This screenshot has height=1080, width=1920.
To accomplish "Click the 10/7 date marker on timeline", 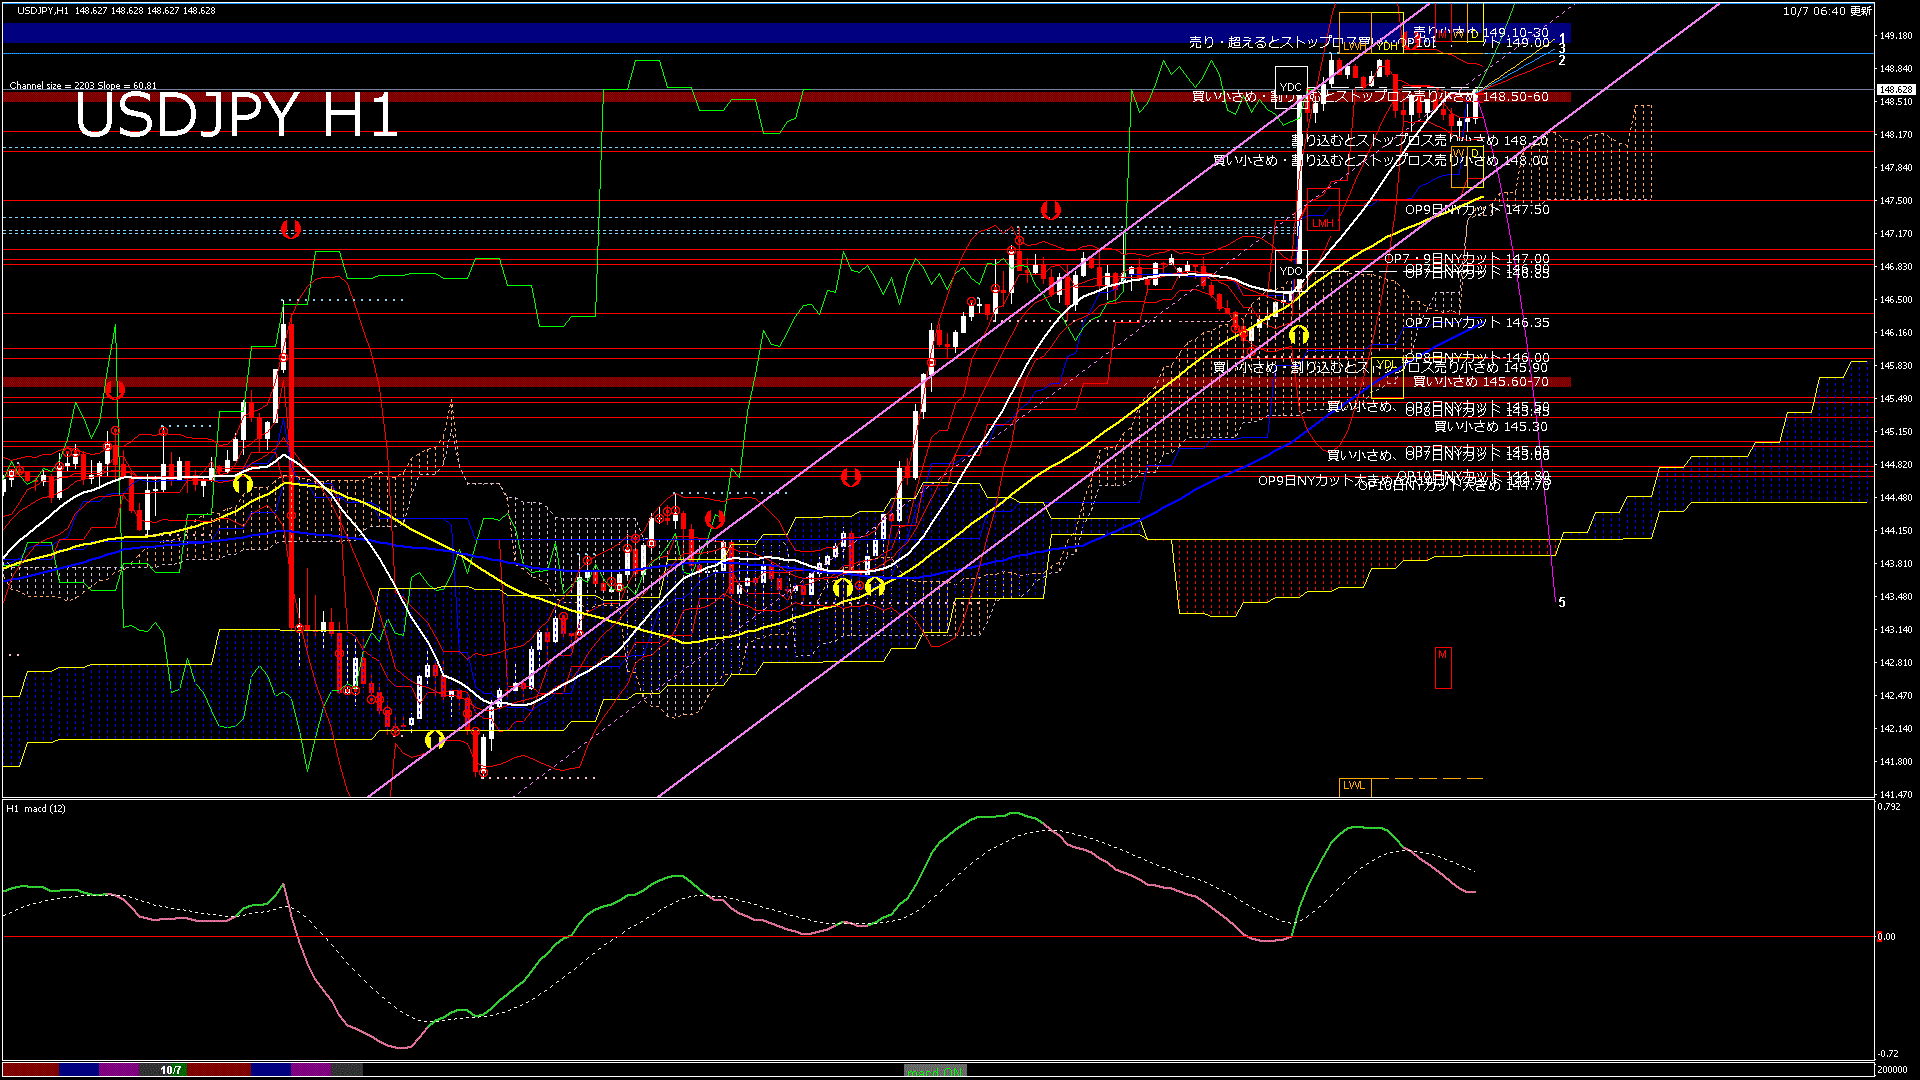I will tap(171, 1070).
